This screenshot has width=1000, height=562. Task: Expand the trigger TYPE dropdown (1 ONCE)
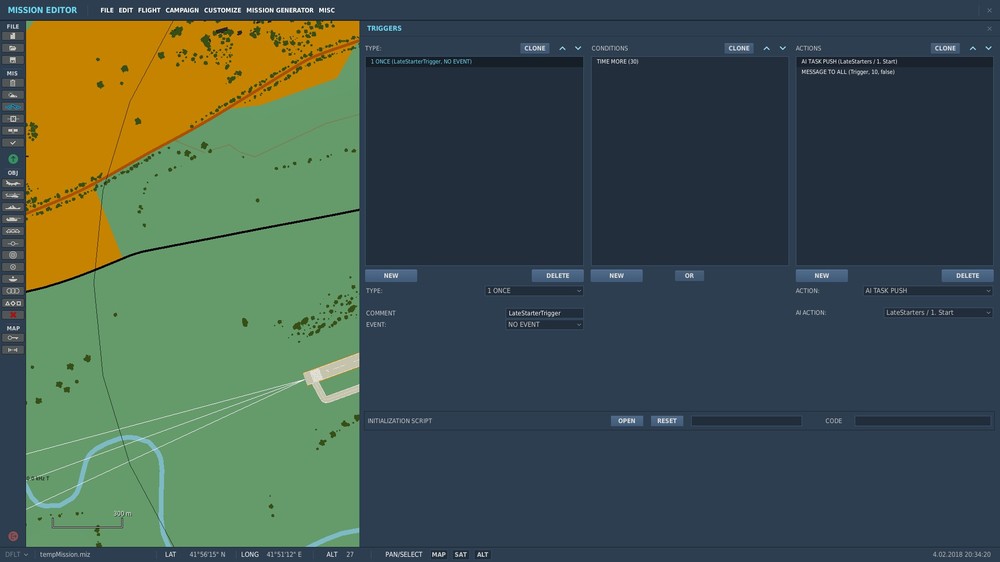(x=534, y=291)
